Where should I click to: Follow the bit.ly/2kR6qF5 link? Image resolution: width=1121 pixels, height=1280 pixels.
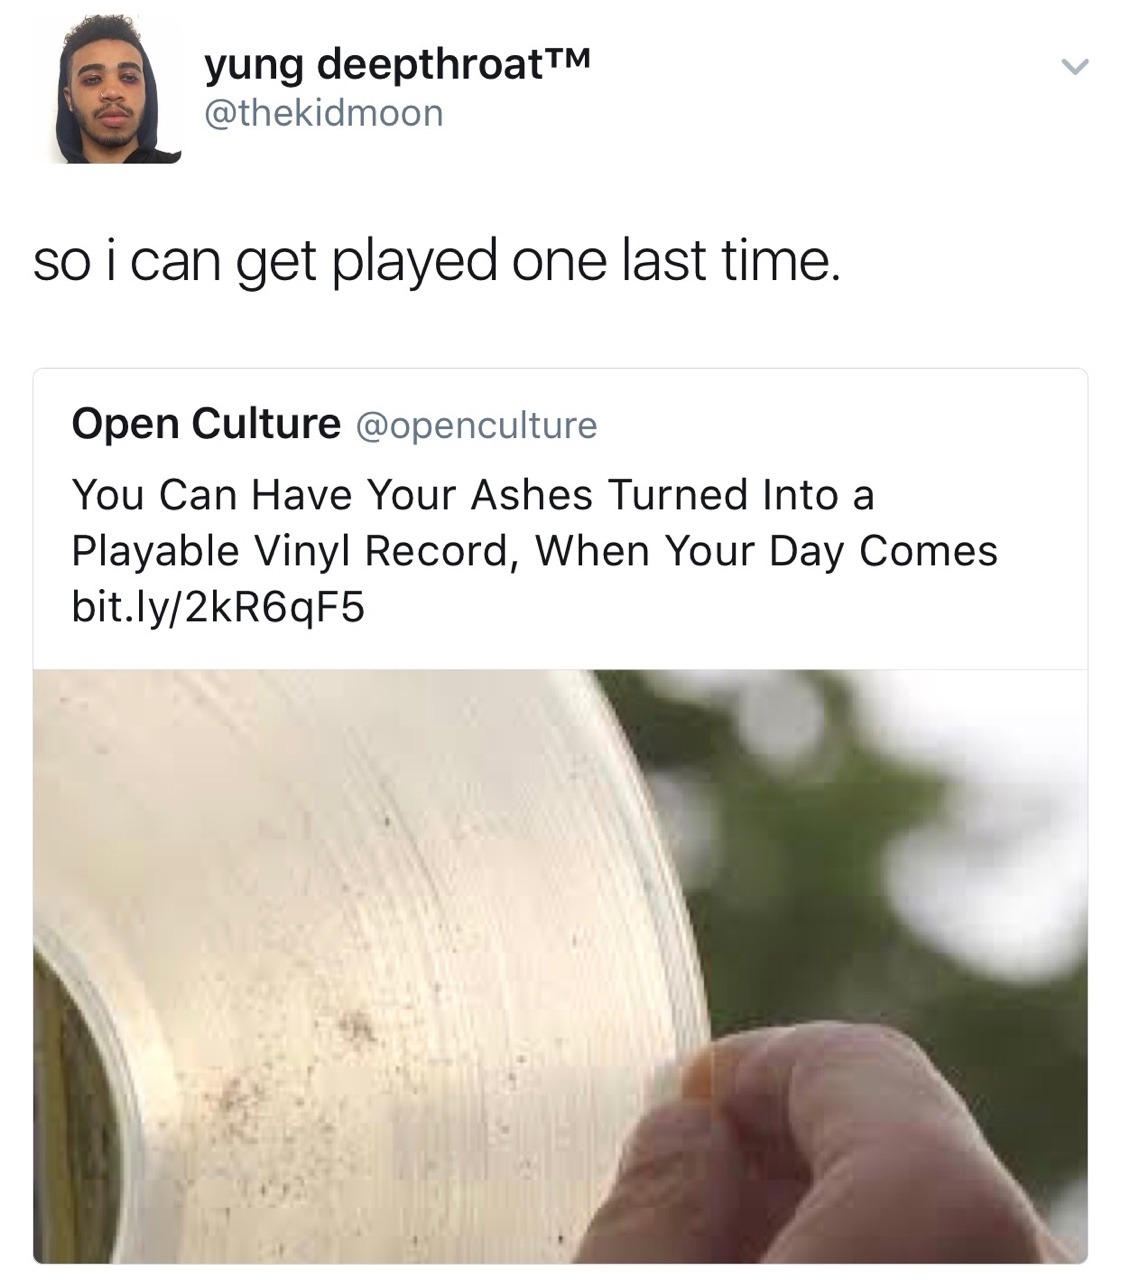tap(218, 606)
